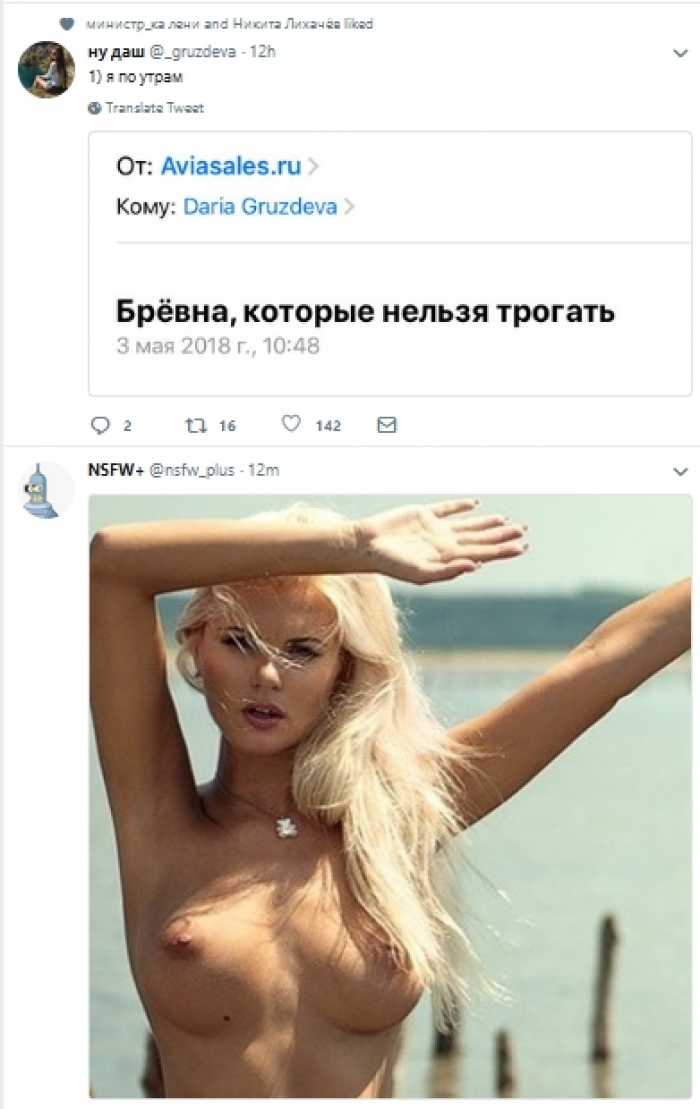Open the @nsfw_plus handle link
700x1109 pixels.
click(x=191, y=470)
